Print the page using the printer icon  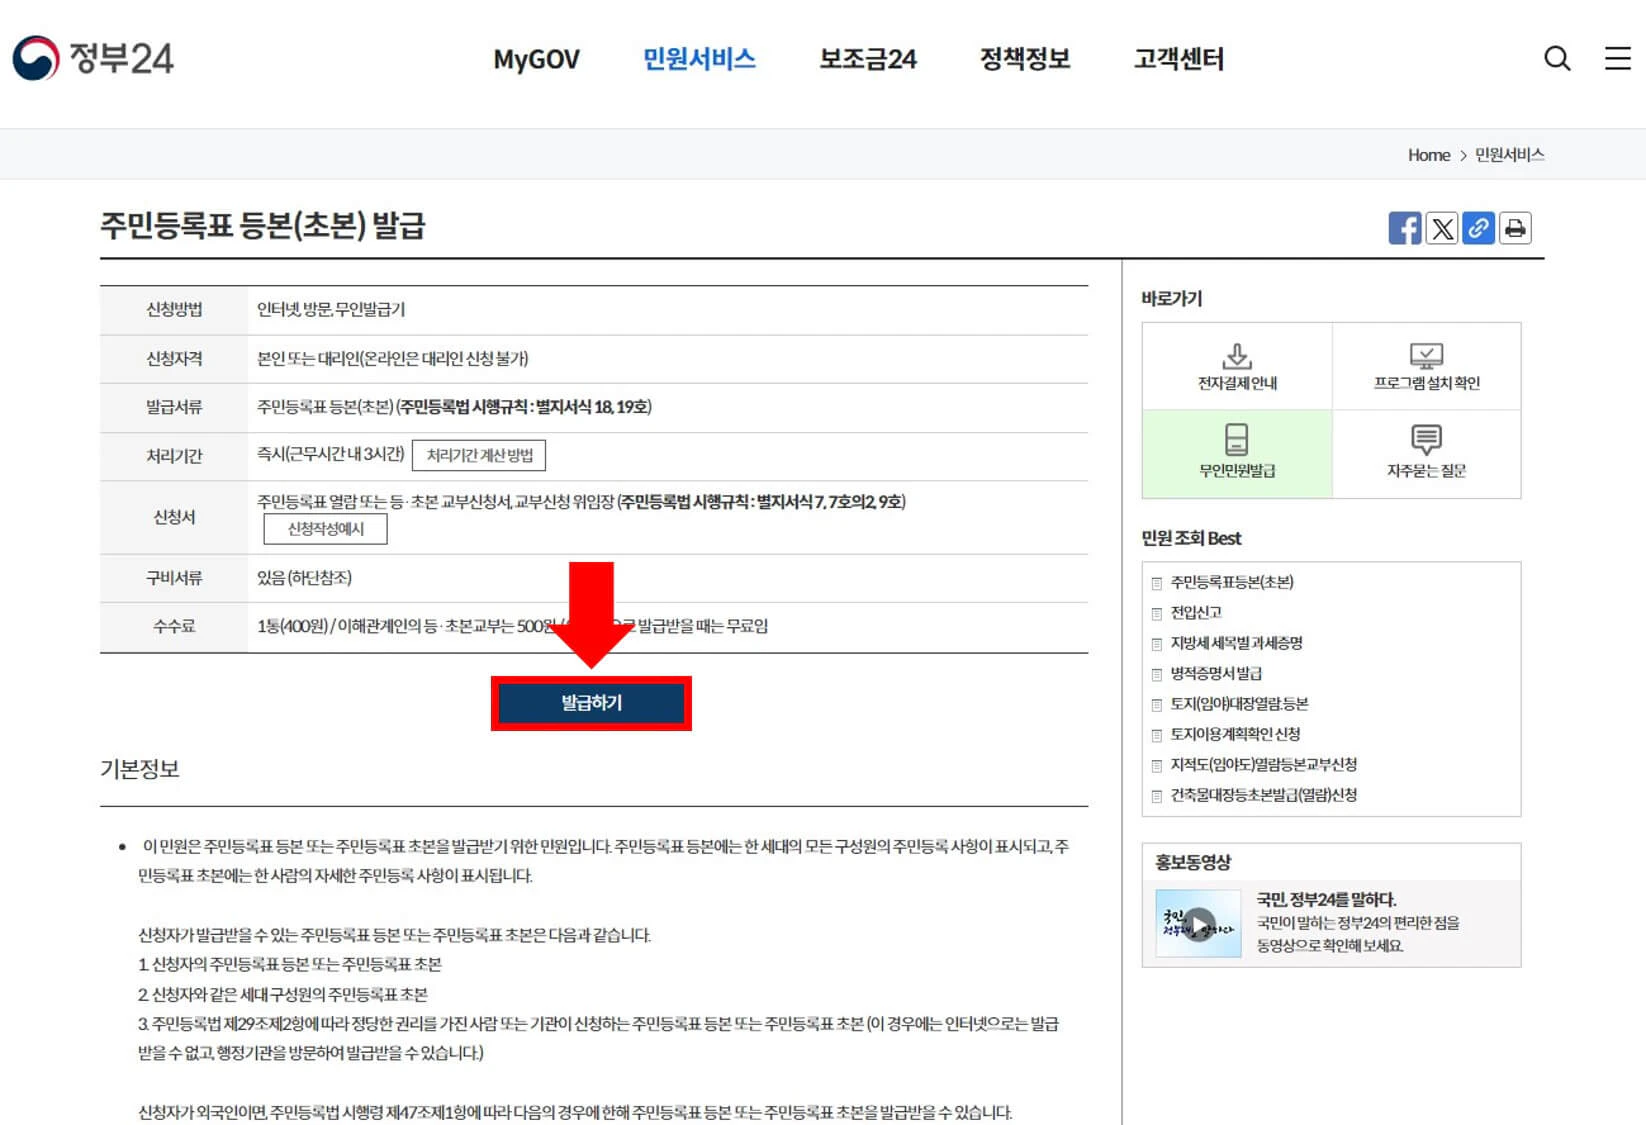(1515, 228)
